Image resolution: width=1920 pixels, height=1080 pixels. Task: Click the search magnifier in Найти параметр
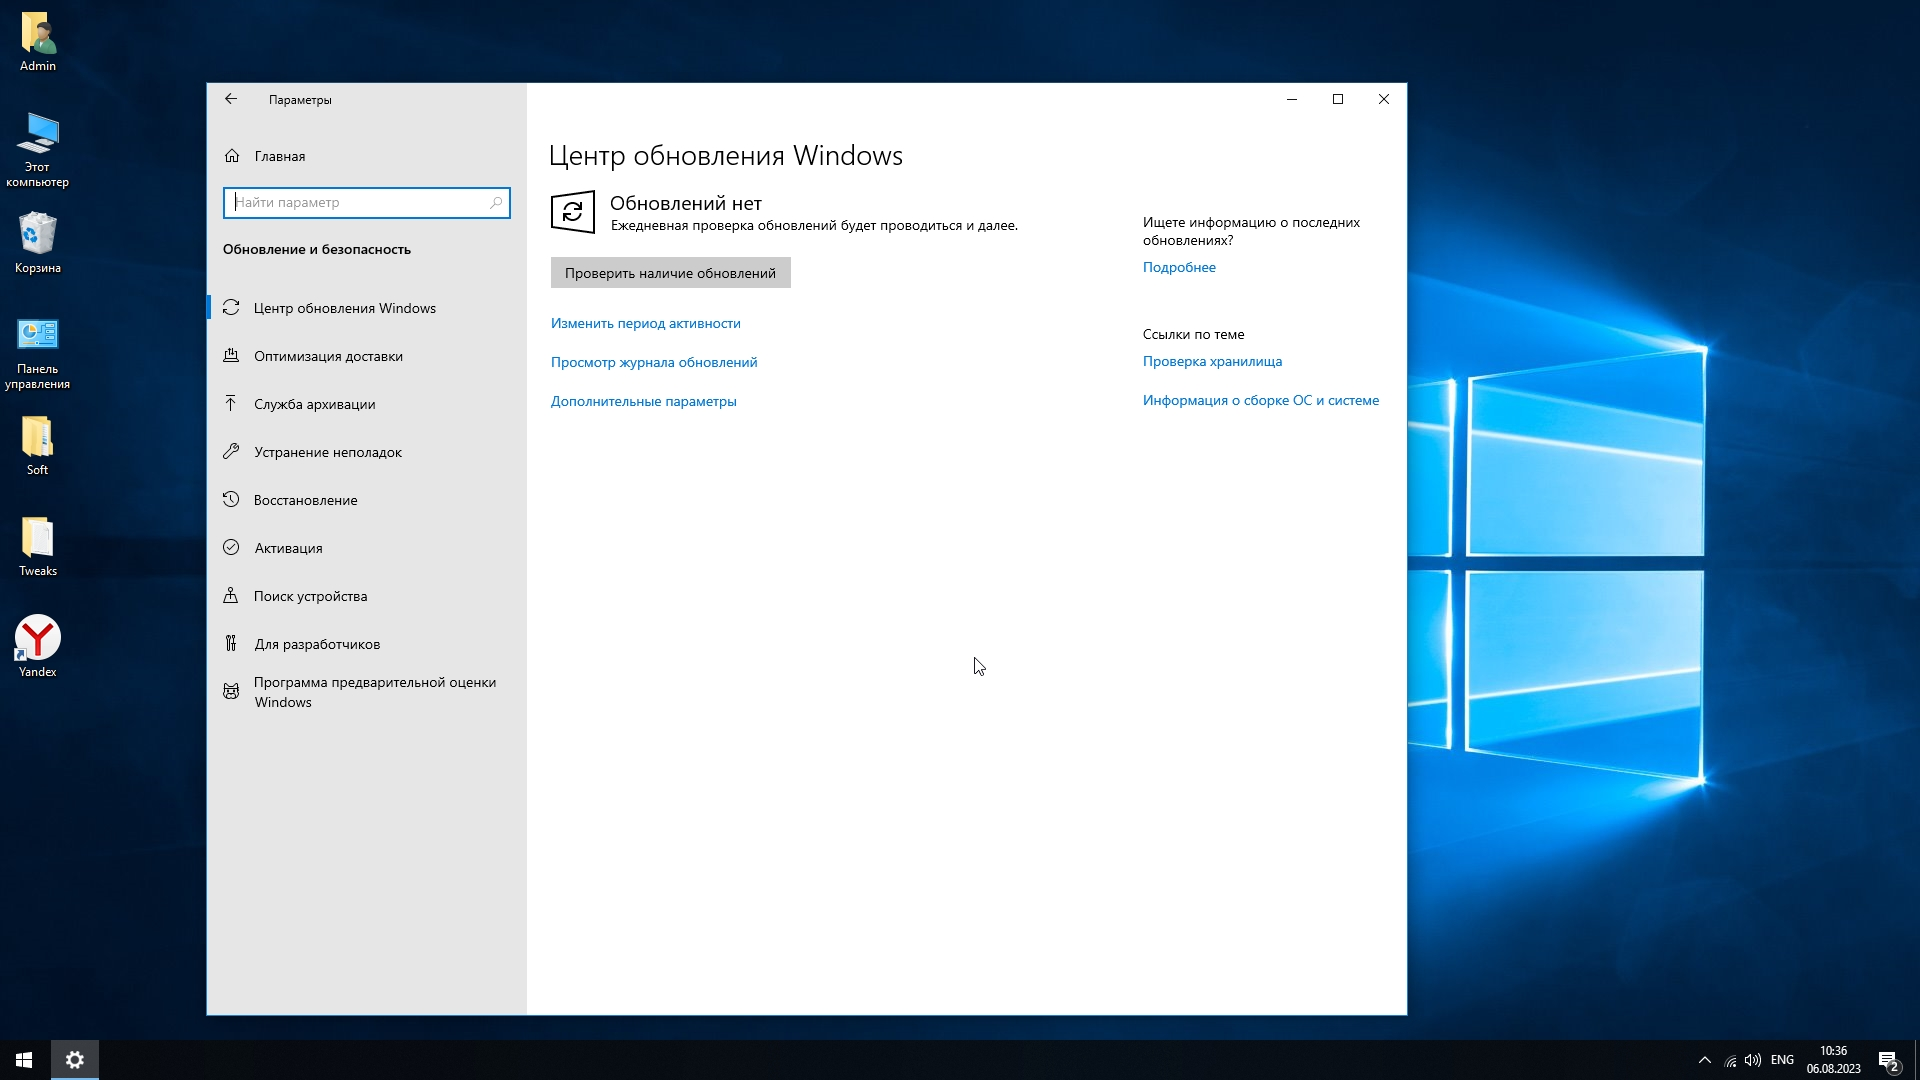coord(495,203)
